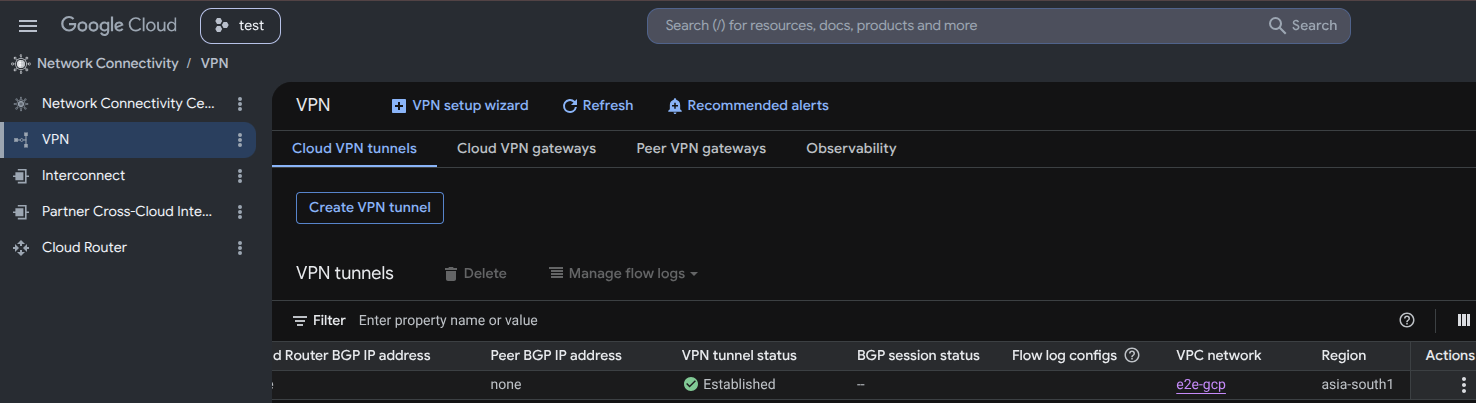Screen dimensions: 1476x403
Task: Refresh the VPN list
Action: point(598,105)
